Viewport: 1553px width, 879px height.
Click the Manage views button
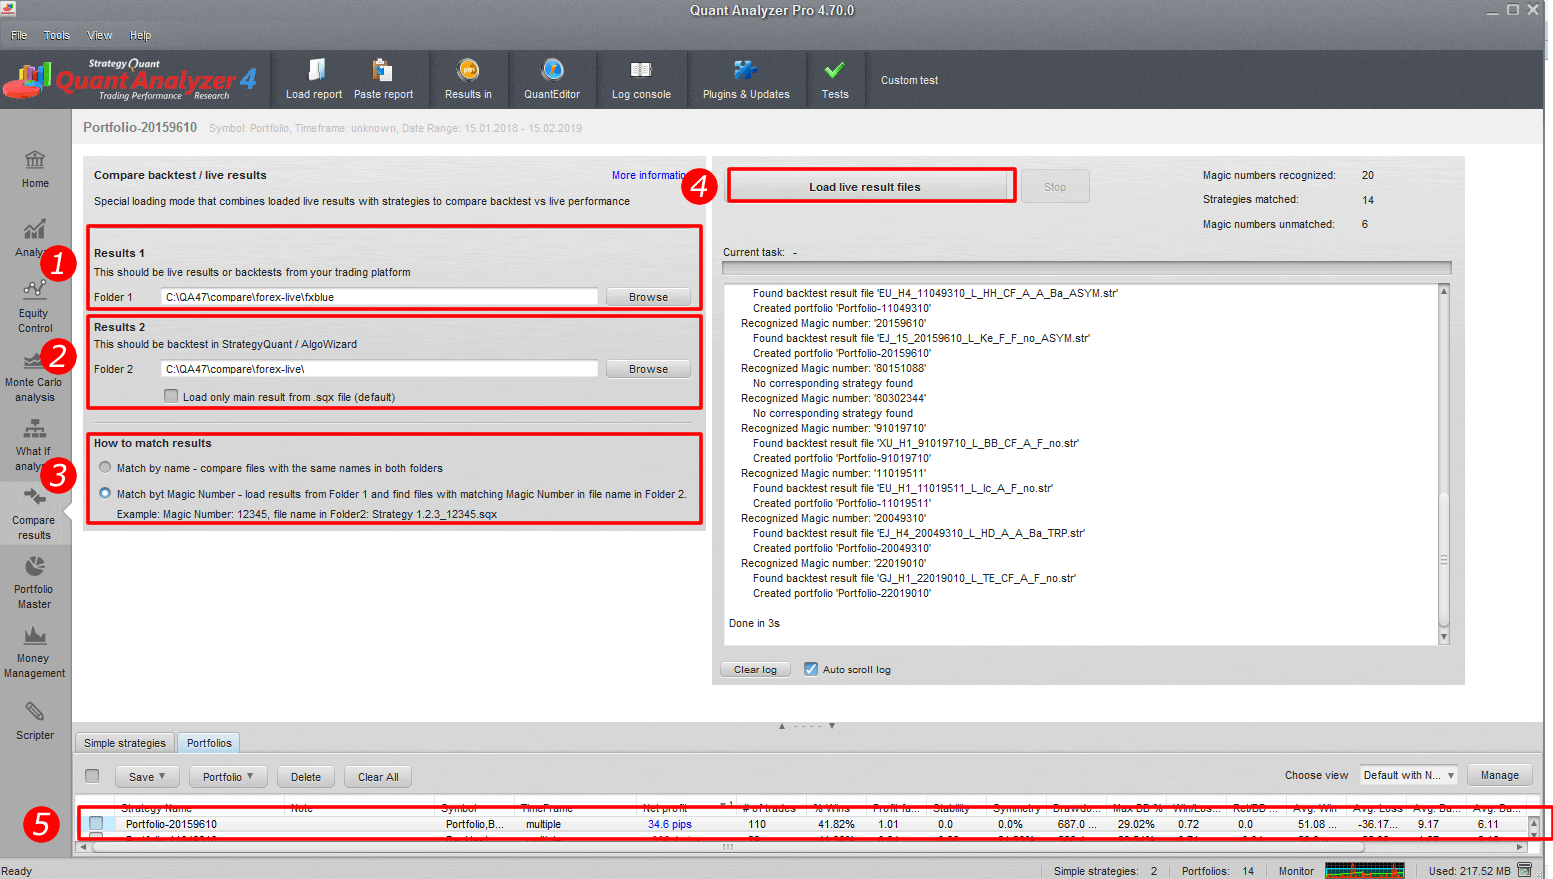point(1499,775)
